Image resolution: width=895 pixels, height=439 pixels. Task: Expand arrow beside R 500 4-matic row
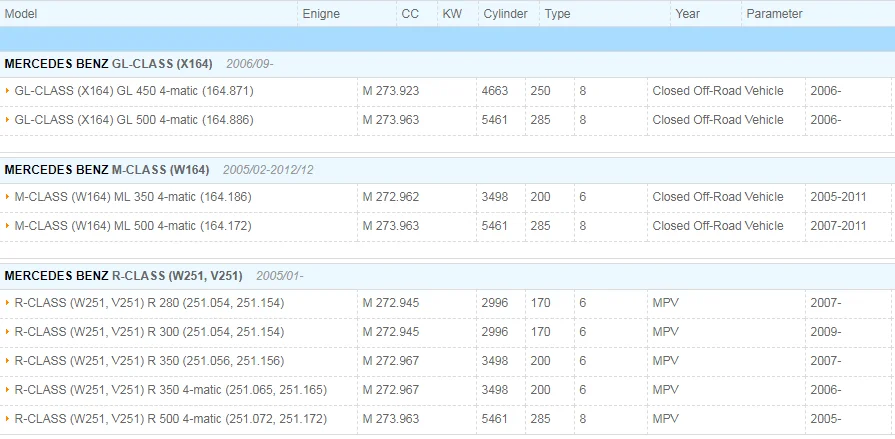[7, 419]
